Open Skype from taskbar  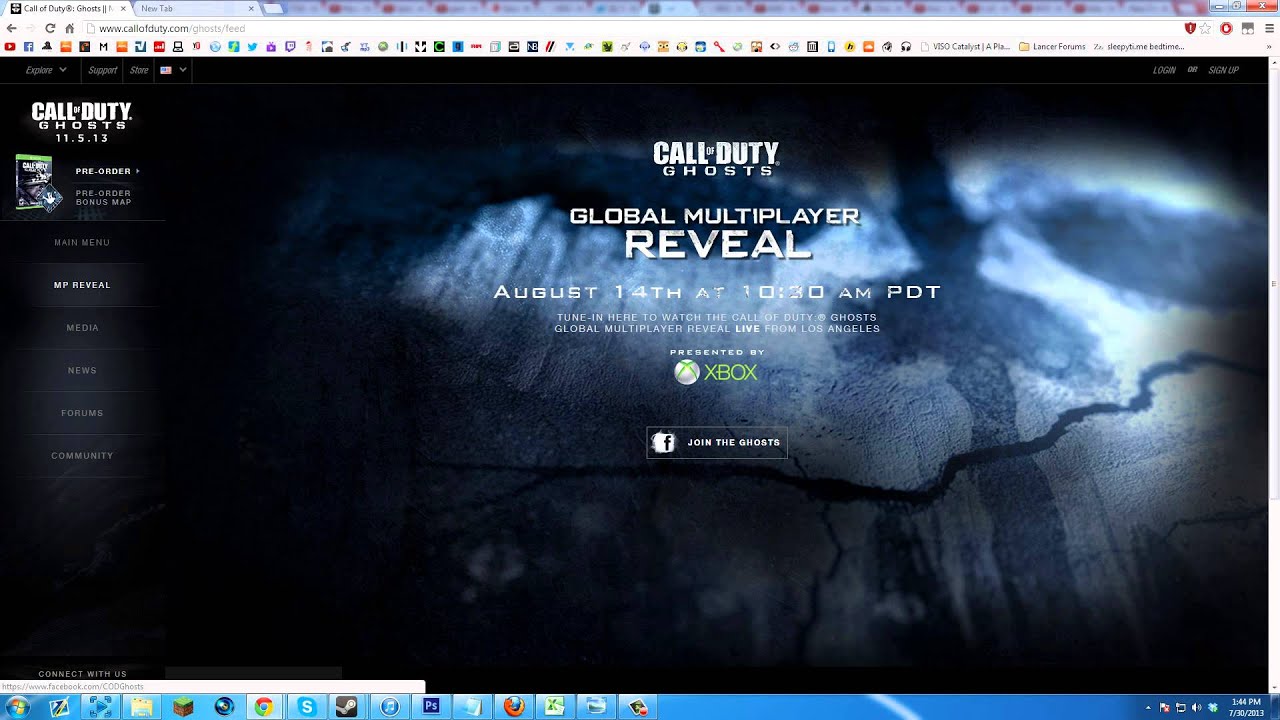[306, 707]
